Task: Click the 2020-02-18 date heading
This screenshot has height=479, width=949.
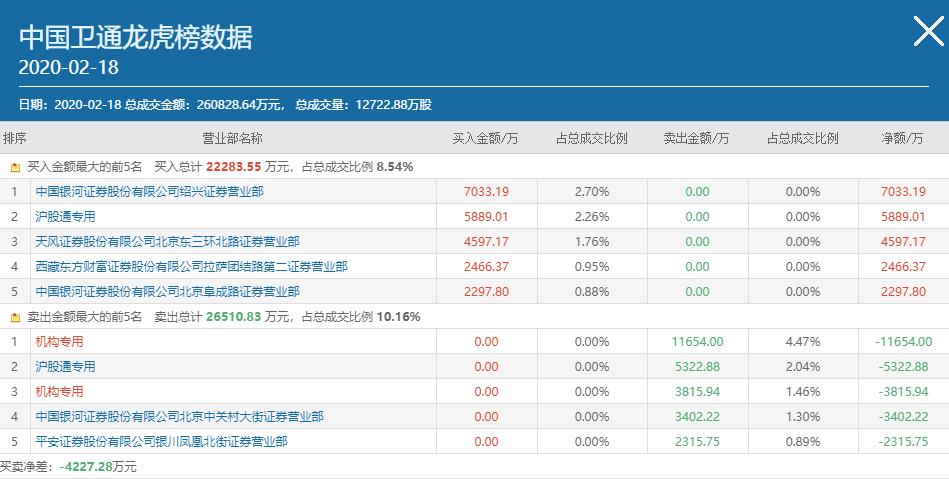Action: coord(69,68)
